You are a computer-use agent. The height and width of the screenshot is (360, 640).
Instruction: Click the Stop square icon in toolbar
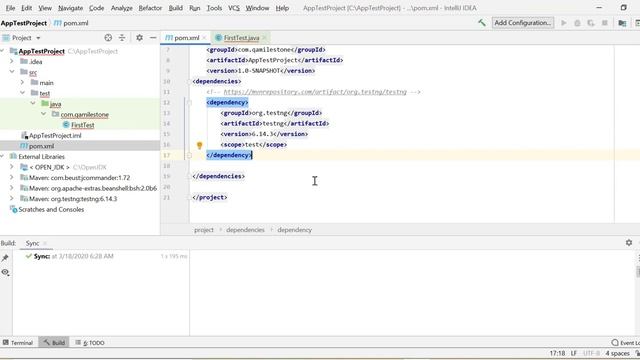(x=604, y=23)
